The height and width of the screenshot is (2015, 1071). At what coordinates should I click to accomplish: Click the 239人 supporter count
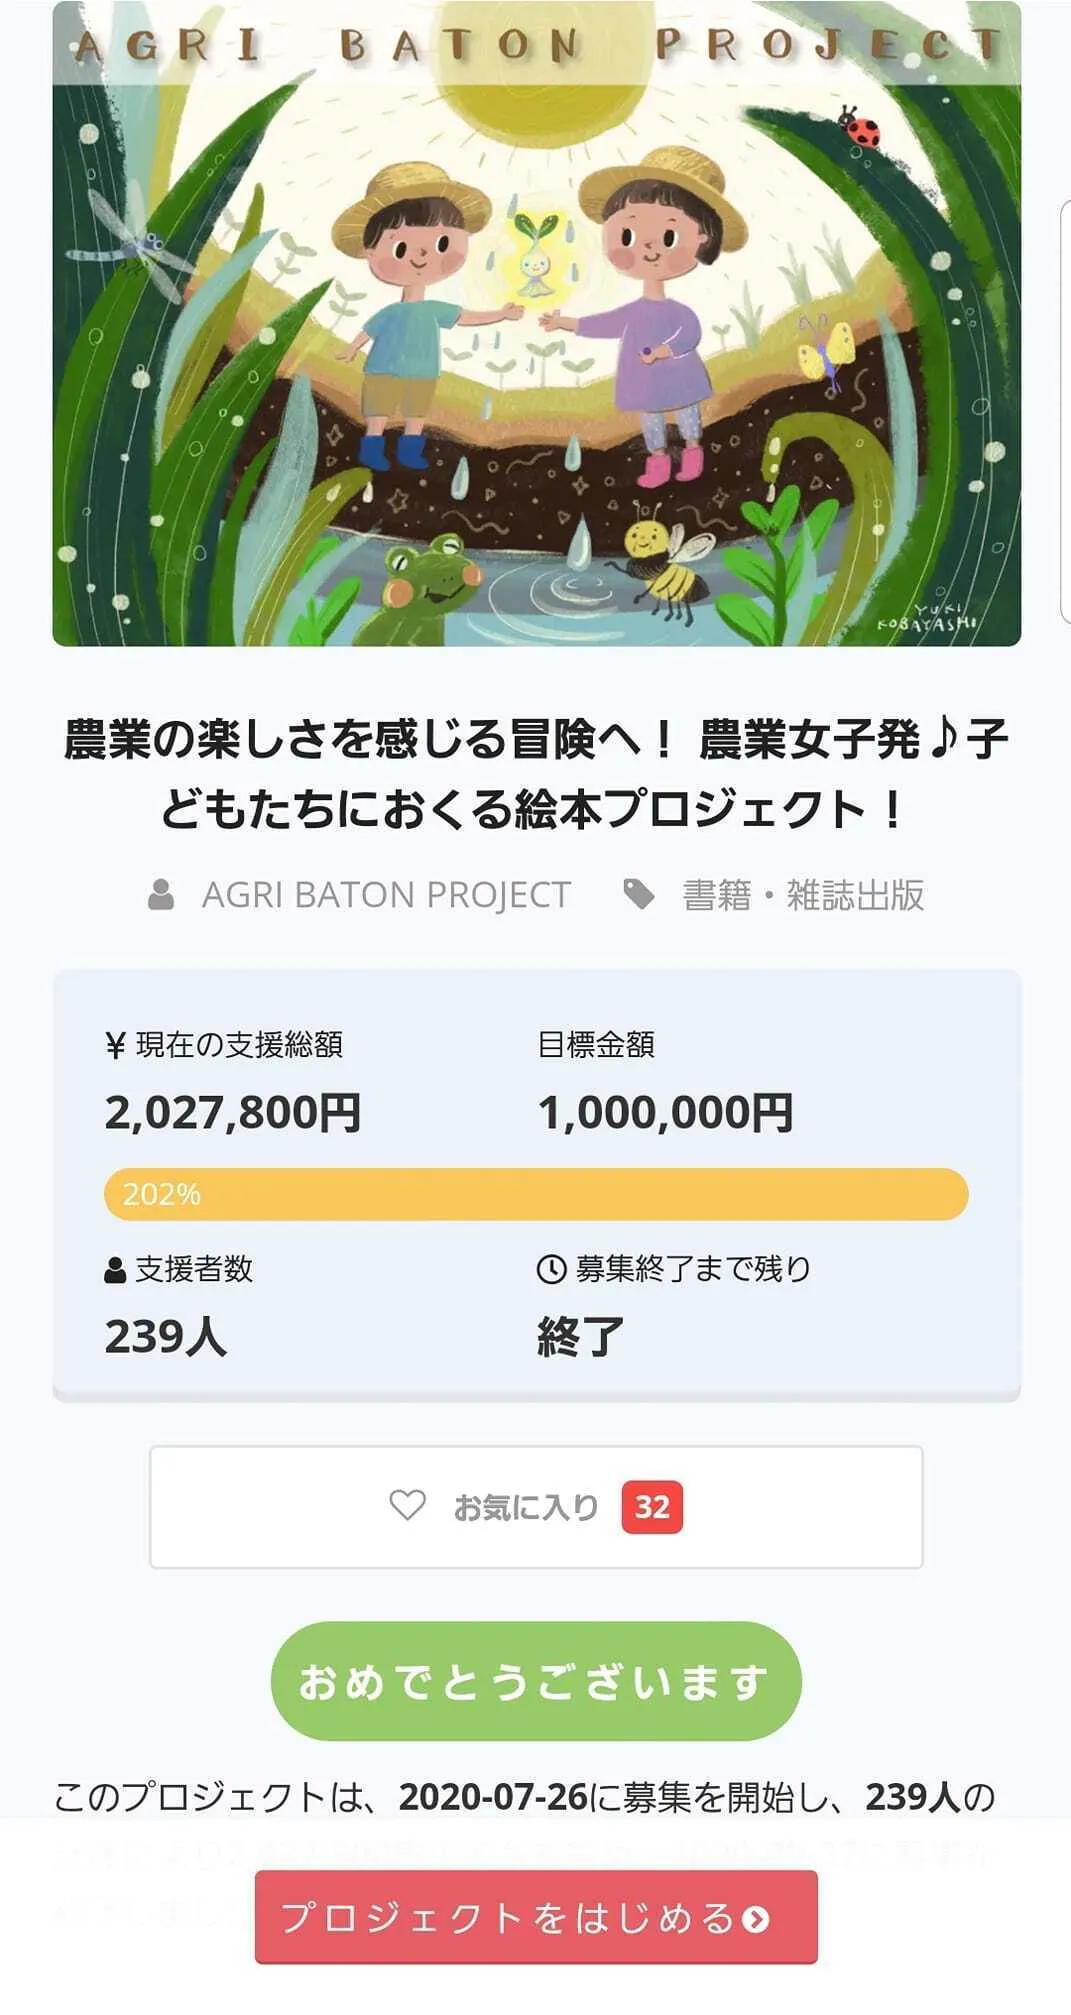tap(166, 1337)
